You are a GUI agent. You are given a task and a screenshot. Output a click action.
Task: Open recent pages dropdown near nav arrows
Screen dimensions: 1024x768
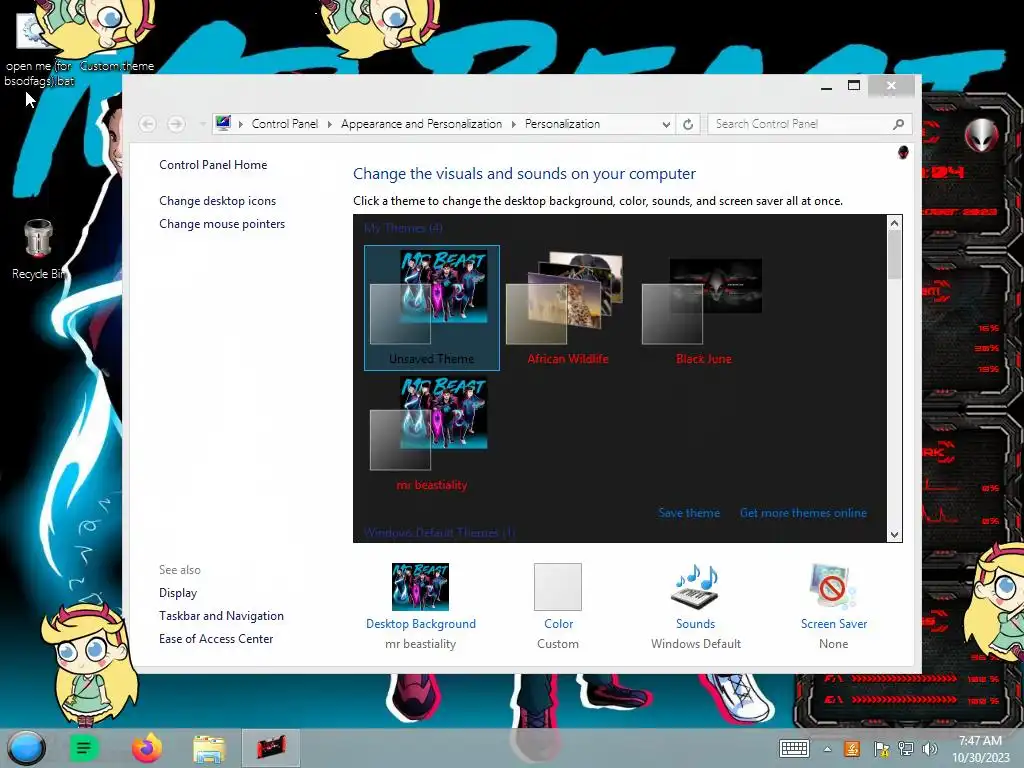tap(202, 124)
